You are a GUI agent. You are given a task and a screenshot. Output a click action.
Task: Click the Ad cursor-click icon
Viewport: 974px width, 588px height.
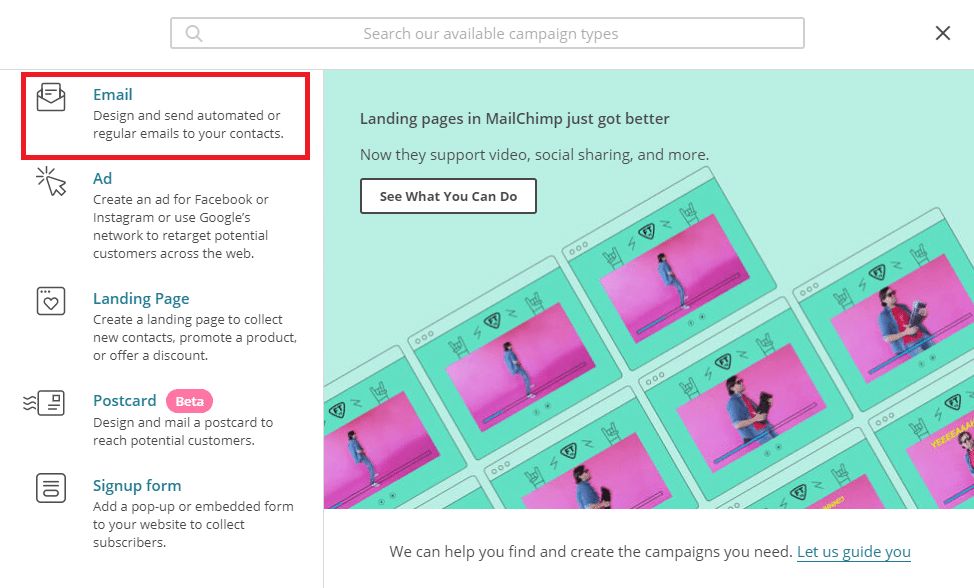[x=51, y=181]
